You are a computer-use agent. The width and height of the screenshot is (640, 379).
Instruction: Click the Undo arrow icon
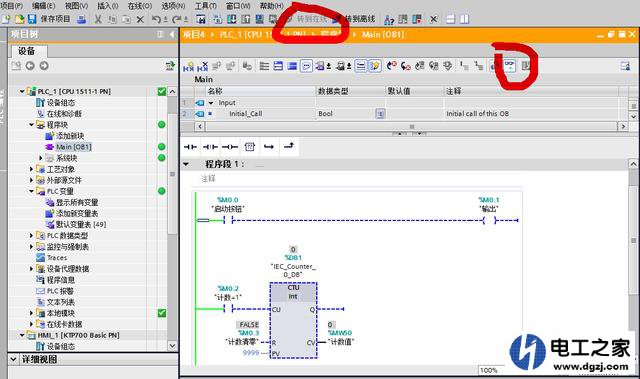156,19
